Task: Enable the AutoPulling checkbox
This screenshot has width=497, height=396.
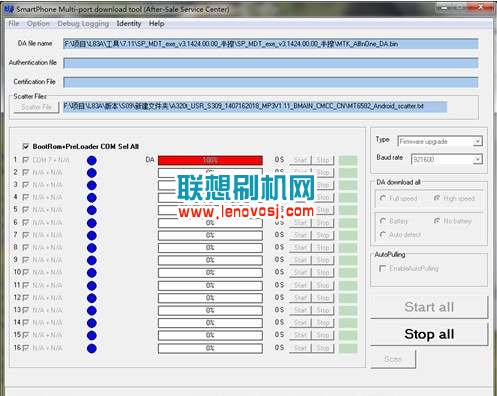Action: pyautogui.click(x=383, y=268)
